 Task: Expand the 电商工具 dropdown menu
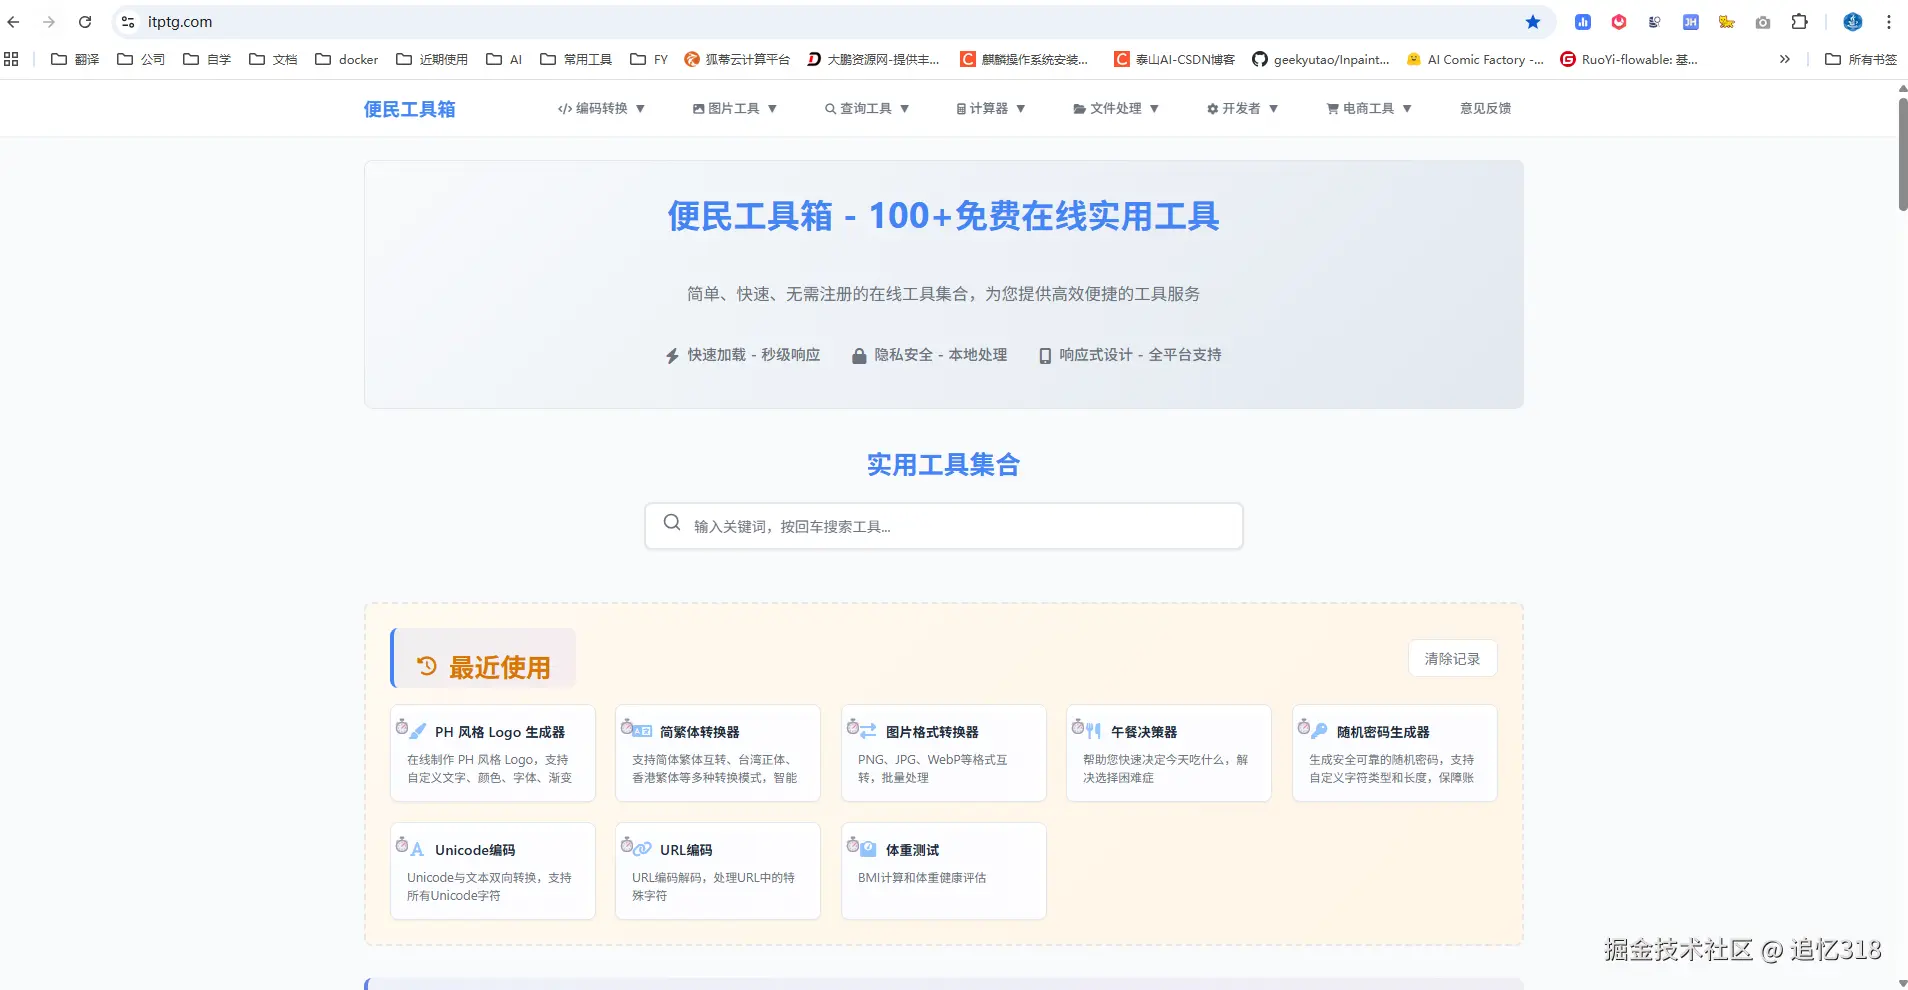pyautogui.click(x=1369, y=108)
